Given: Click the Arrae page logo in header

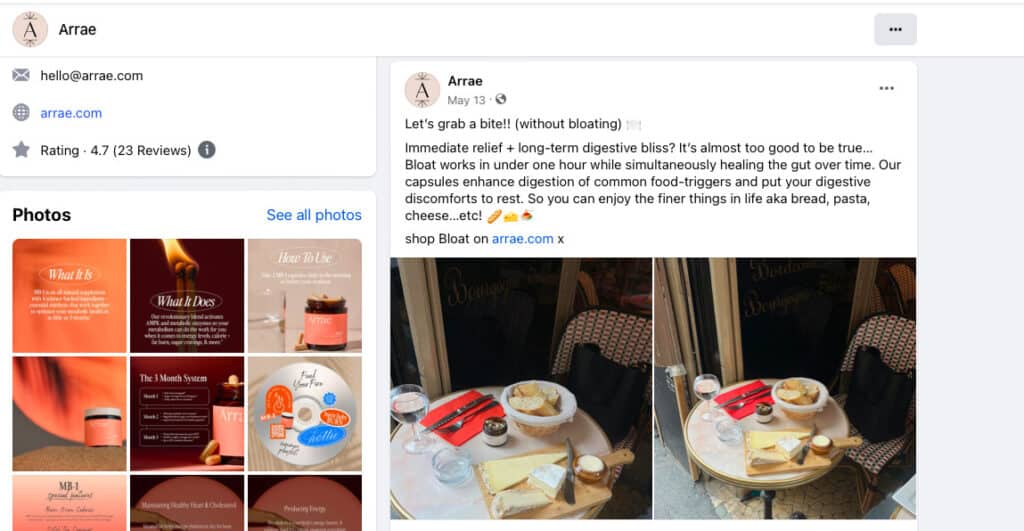Looking at the screenshot, I should [x=30, y=29].
